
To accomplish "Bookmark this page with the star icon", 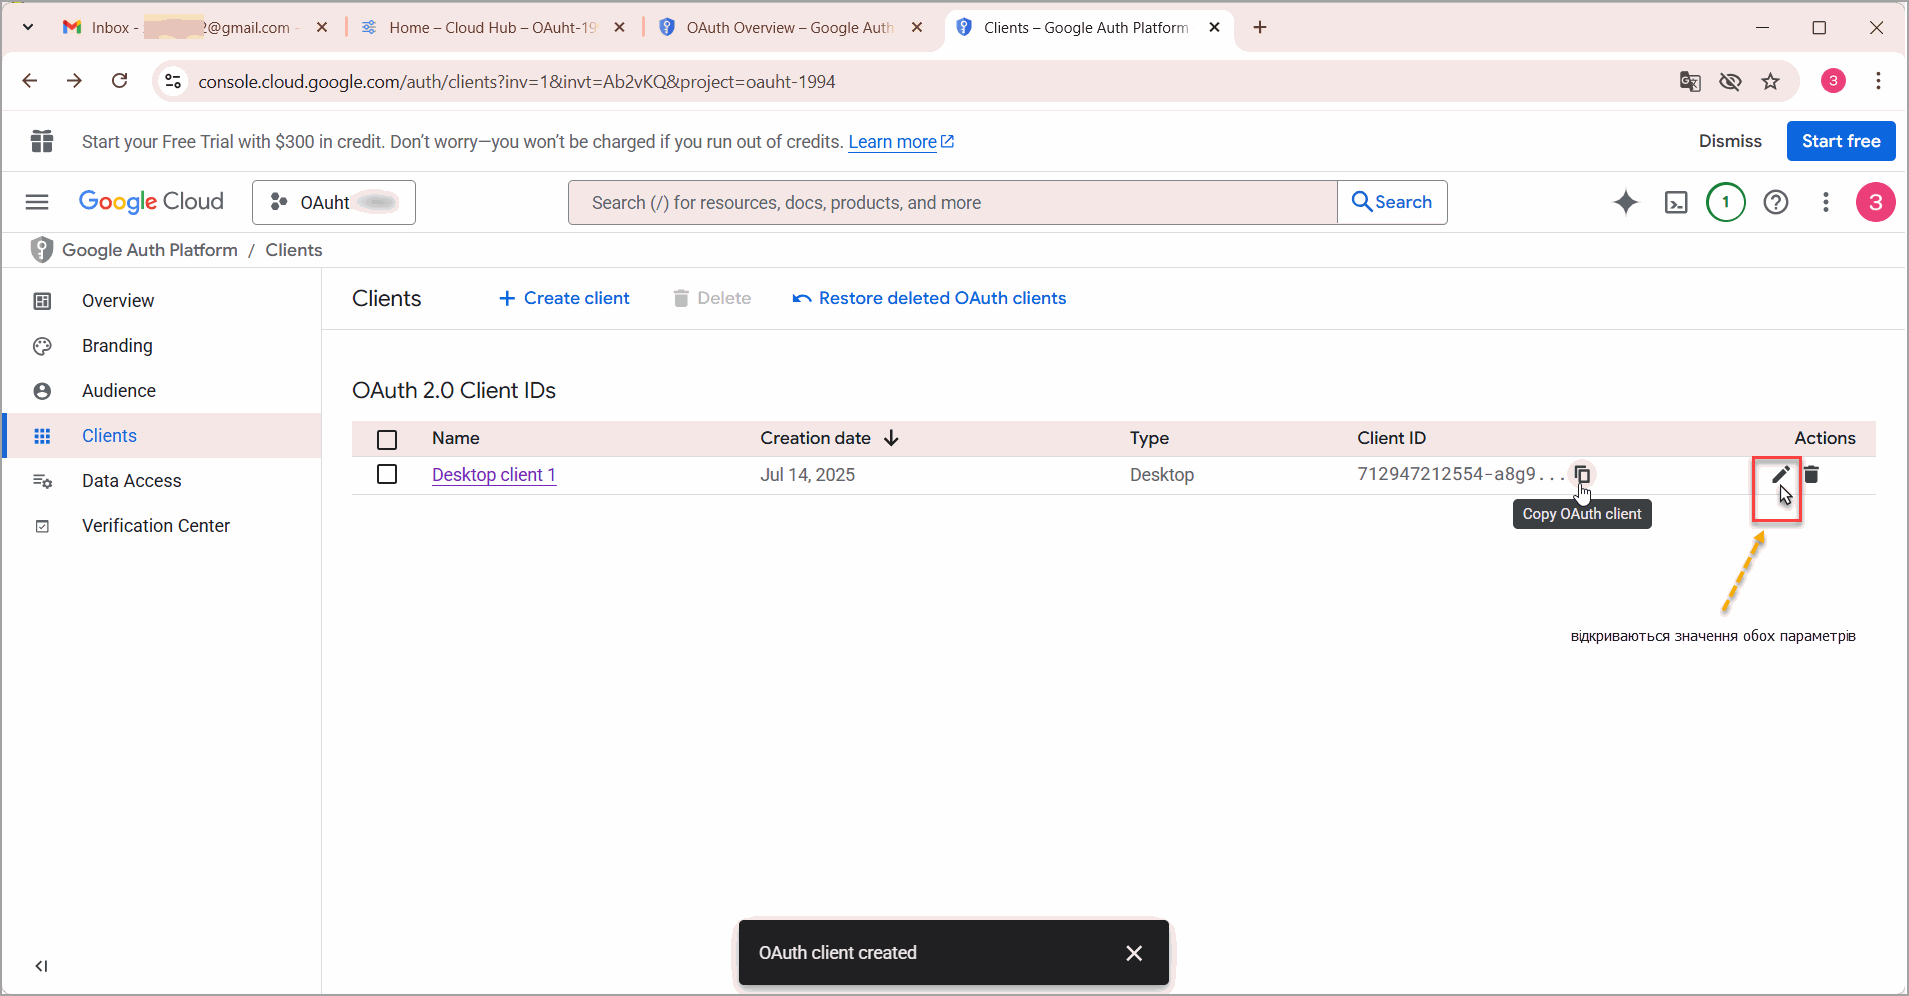I will point(1771,82).
